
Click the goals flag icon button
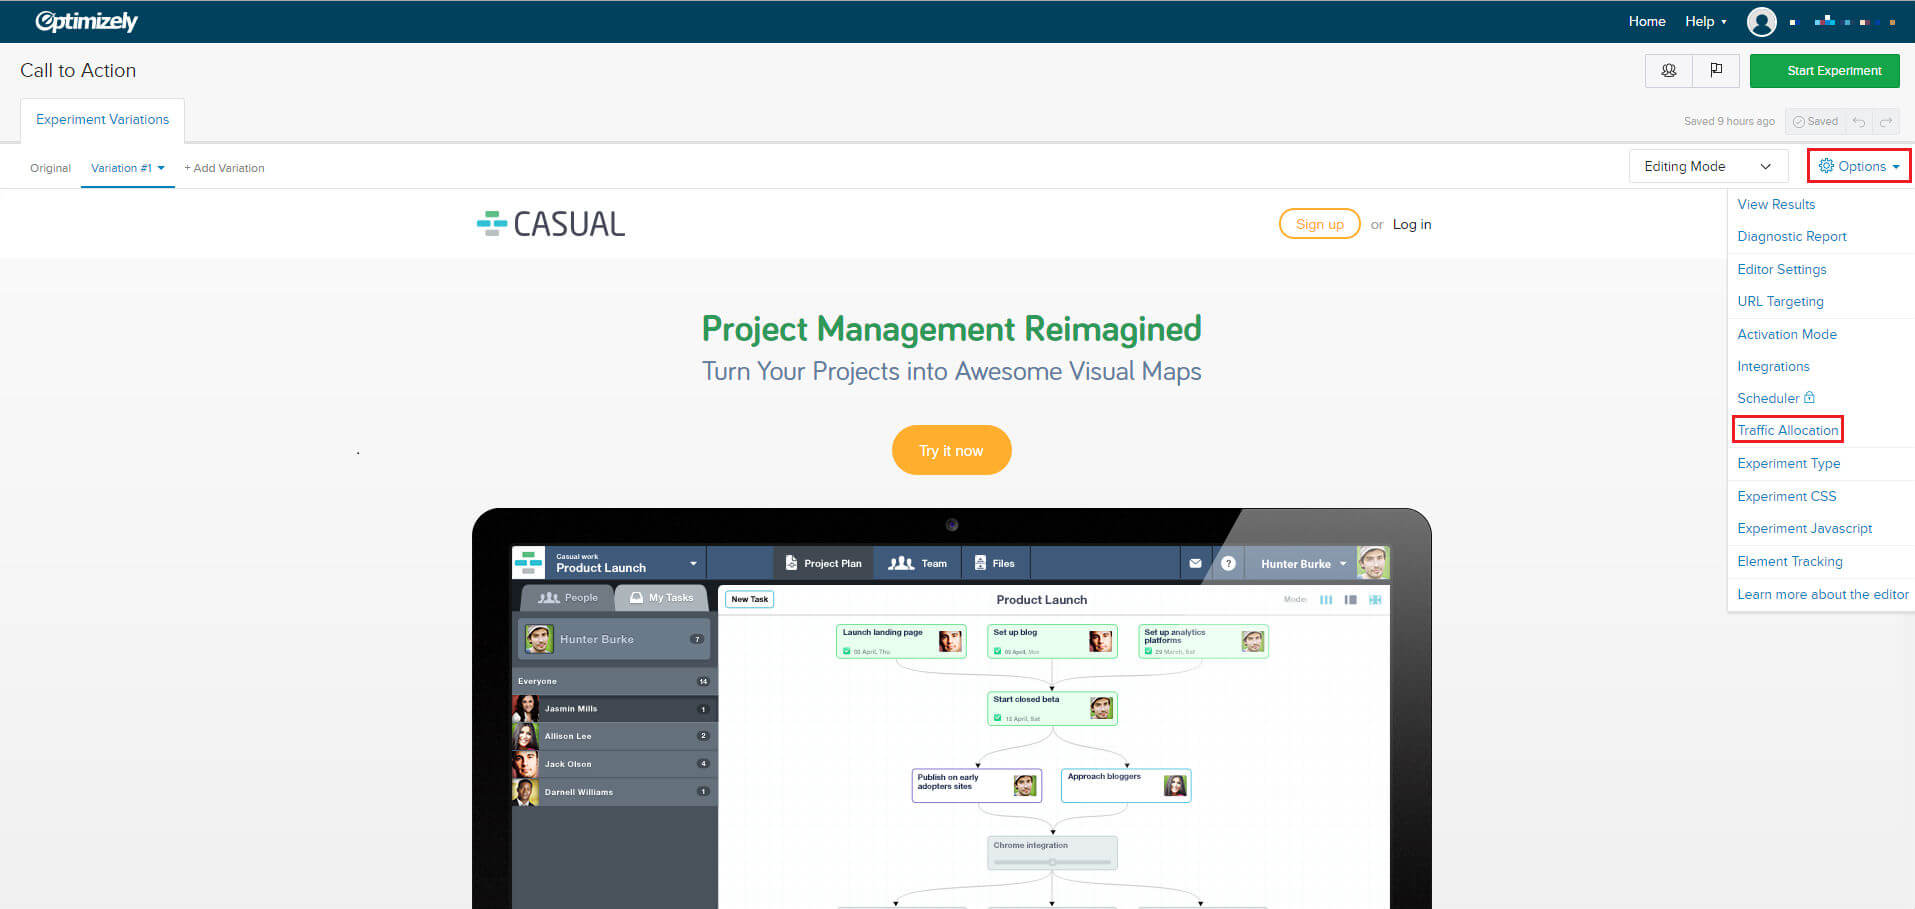(x=1716, y=70)
